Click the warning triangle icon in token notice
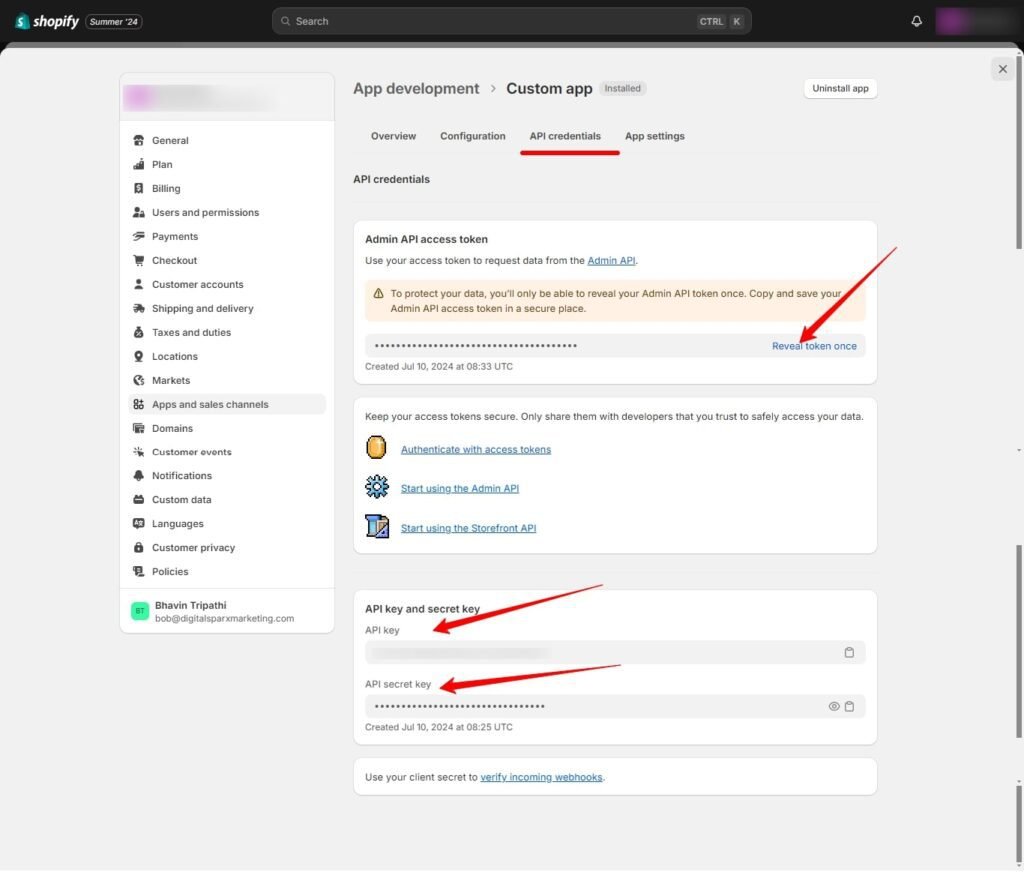 click(x=378, y=294)
